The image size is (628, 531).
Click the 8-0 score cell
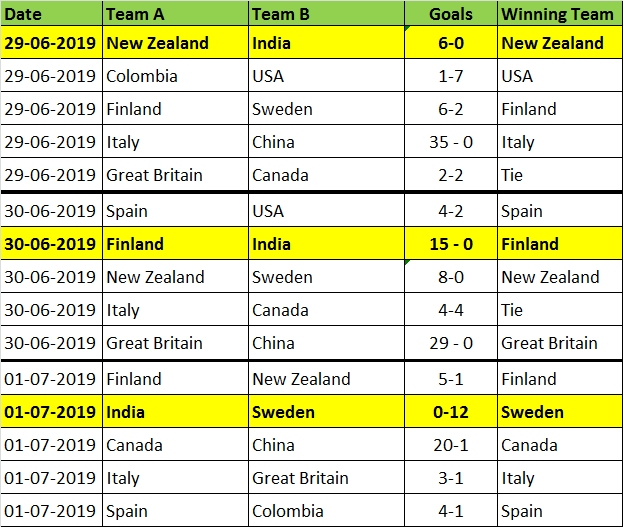(x=451, y=277)
